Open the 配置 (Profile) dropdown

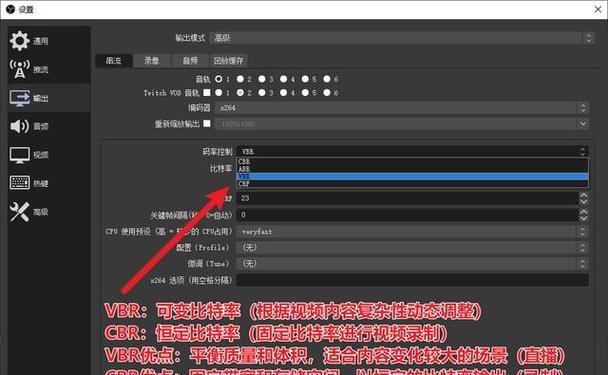click(x=413, y=247)
